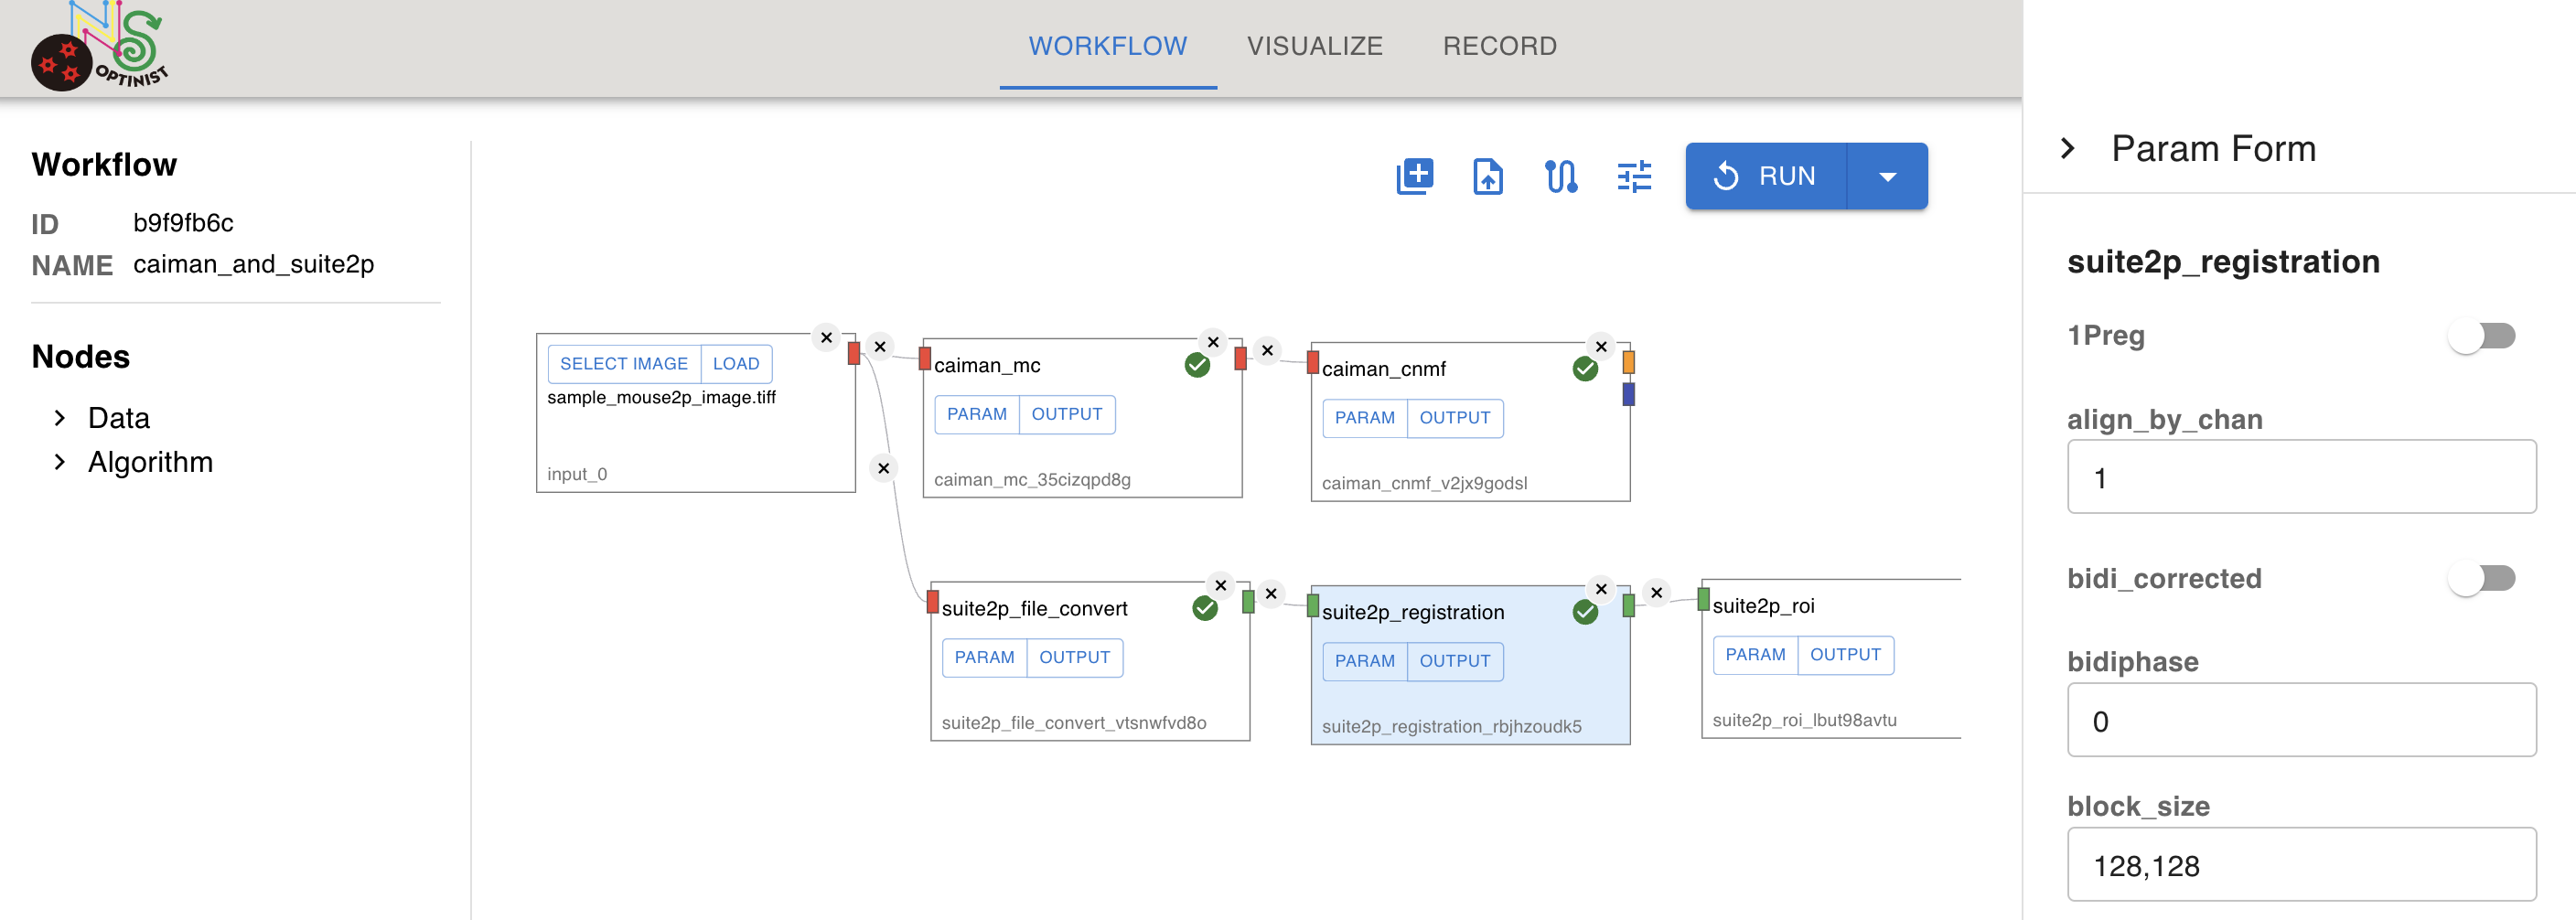Click suite2p_file_convert red input handle

click(933, 602)
